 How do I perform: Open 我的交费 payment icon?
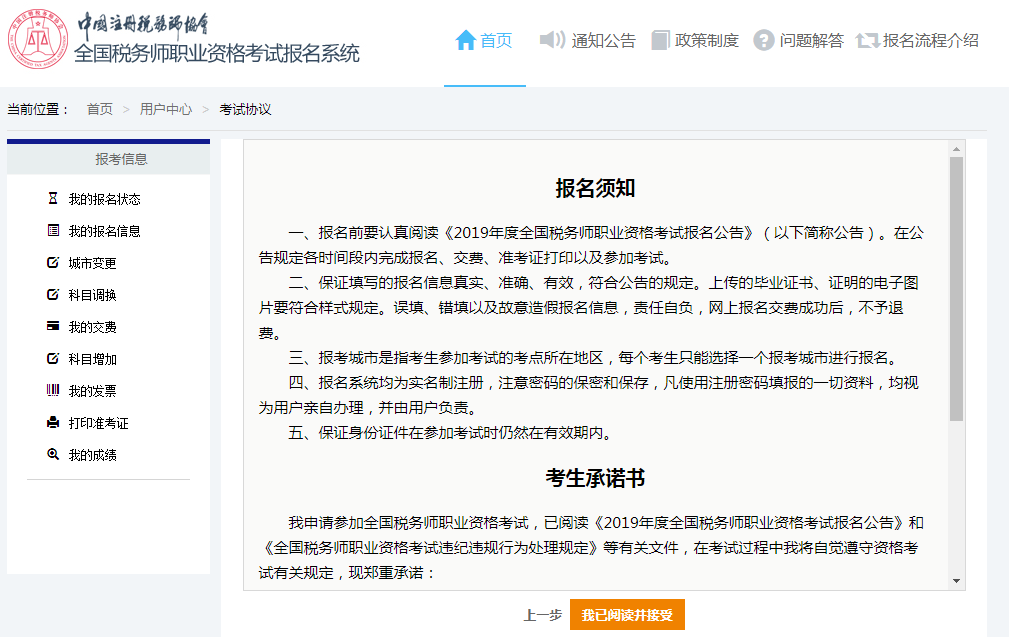(55, 327)
